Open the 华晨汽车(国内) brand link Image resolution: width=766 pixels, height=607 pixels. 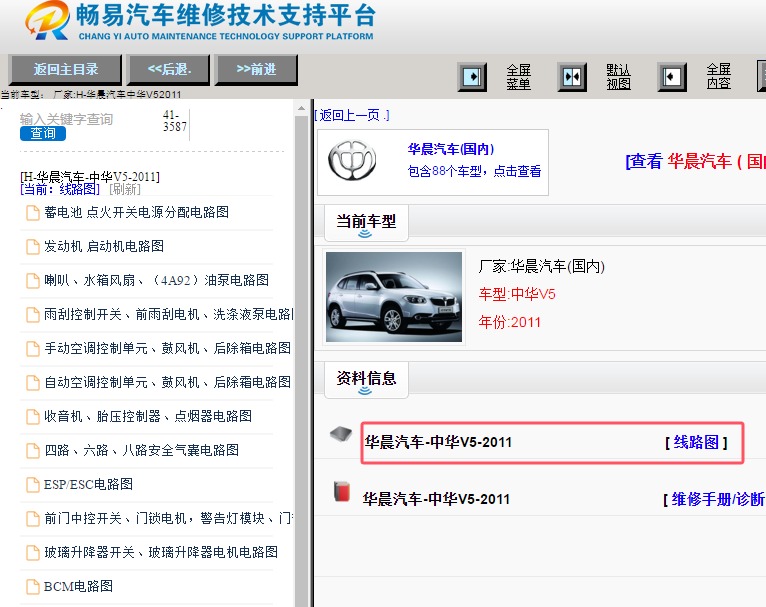click(x=451, y=149)
